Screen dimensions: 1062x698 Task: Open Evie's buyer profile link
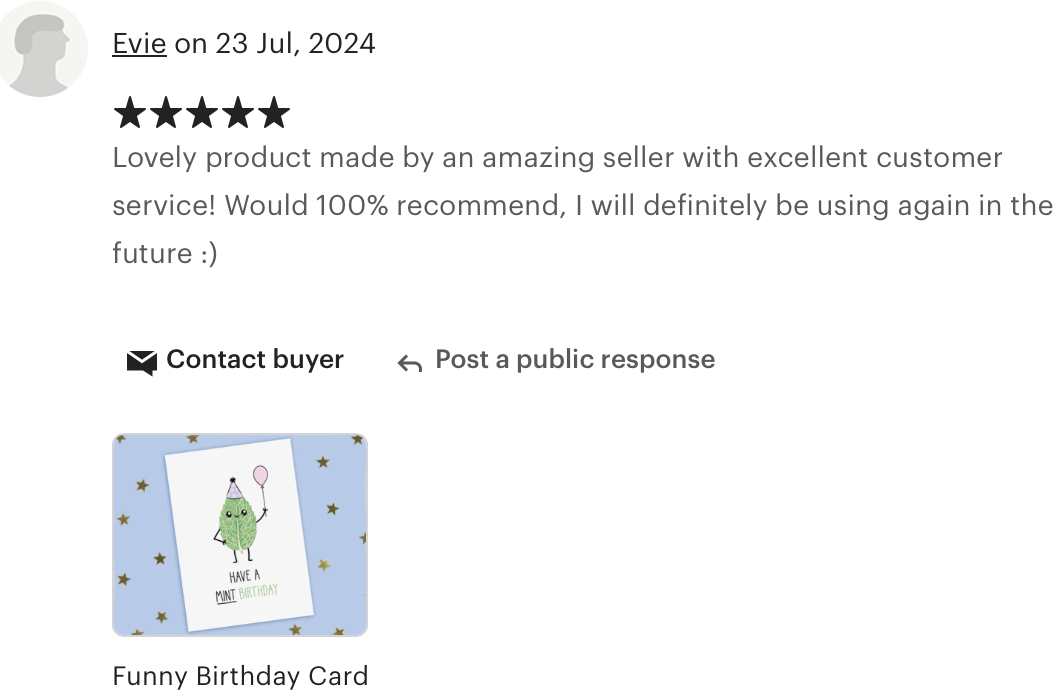point(139,44)
